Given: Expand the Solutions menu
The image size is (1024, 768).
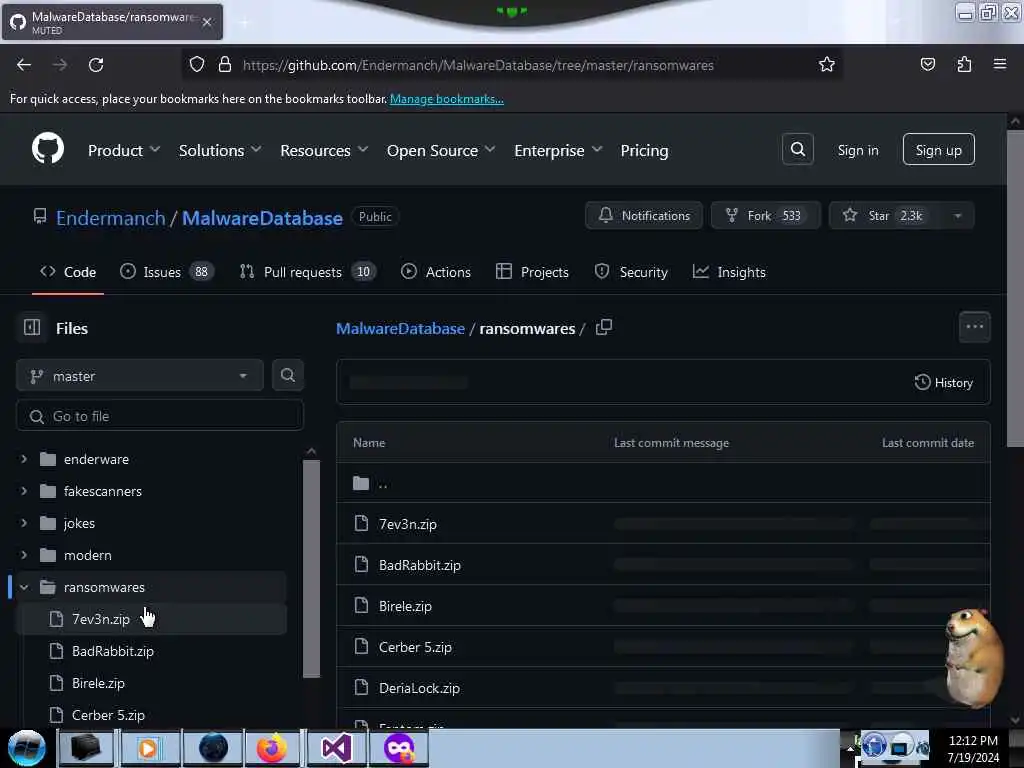Looking at the screenshot, I should (220, 150).
